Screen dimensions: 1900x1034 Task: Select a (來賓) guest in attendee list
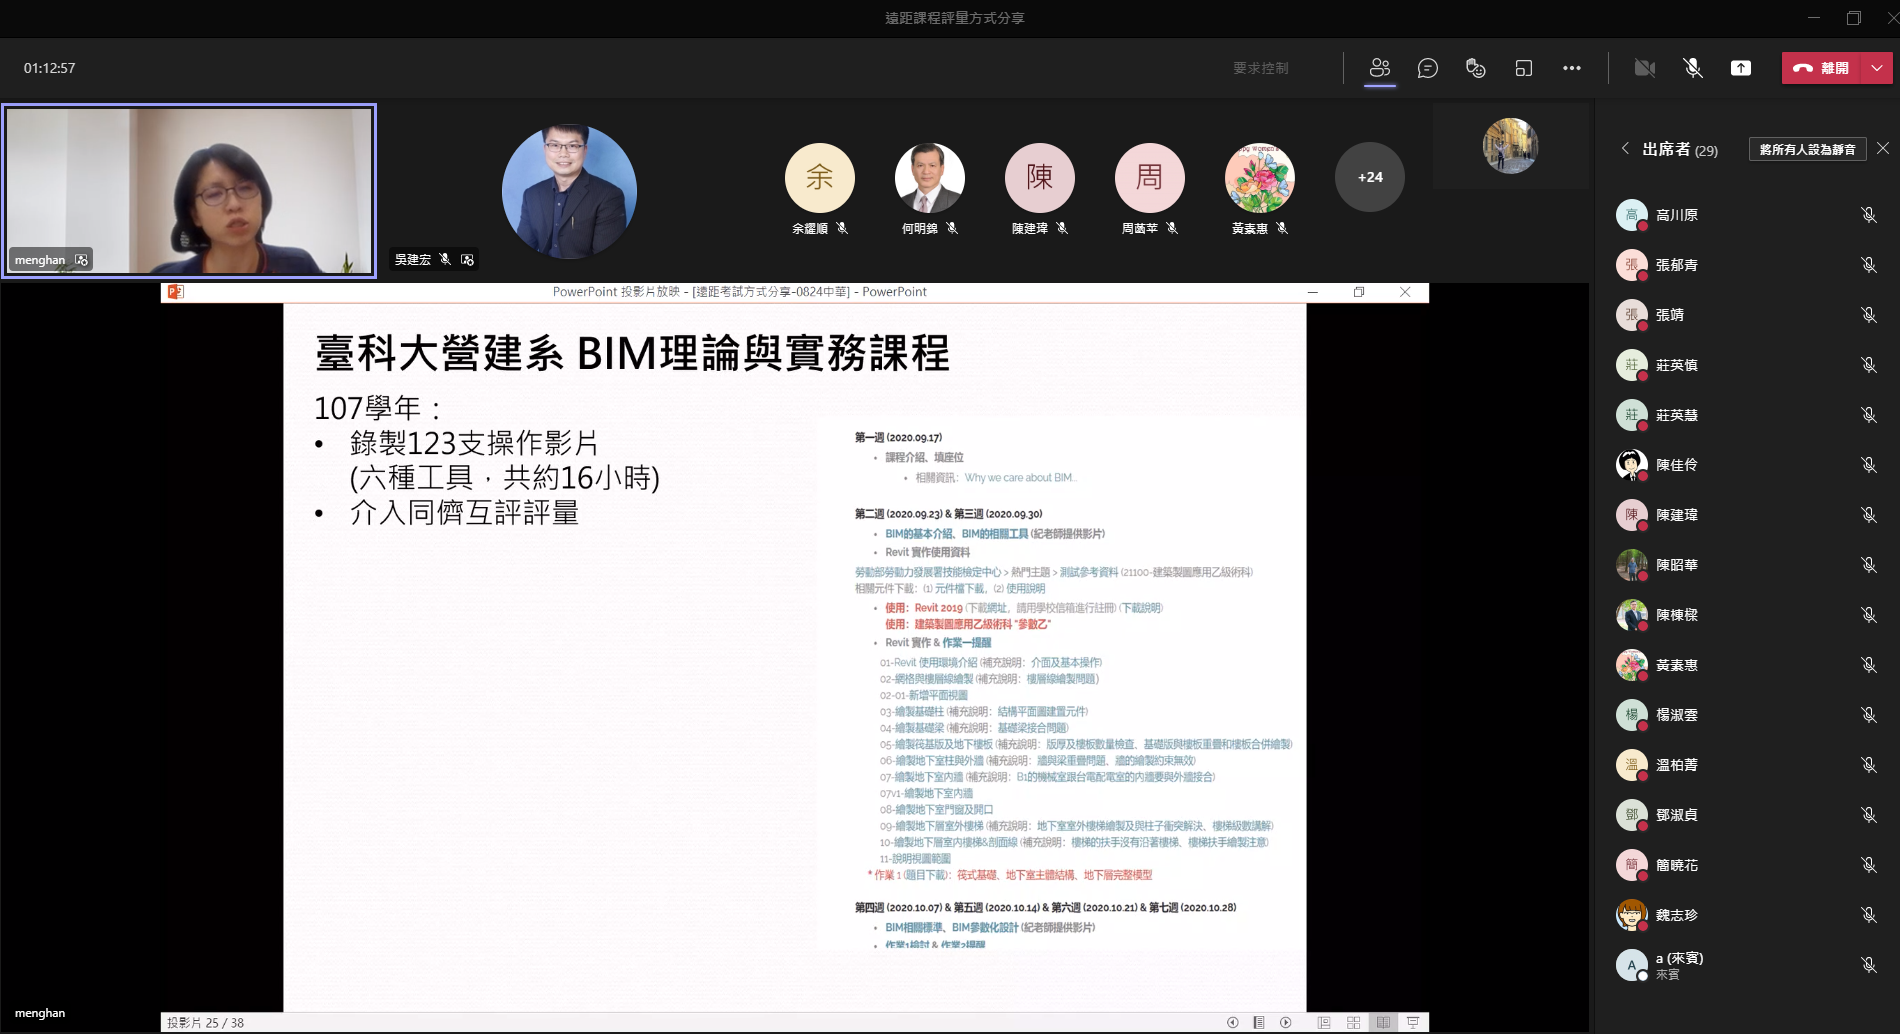[1749, 965]
